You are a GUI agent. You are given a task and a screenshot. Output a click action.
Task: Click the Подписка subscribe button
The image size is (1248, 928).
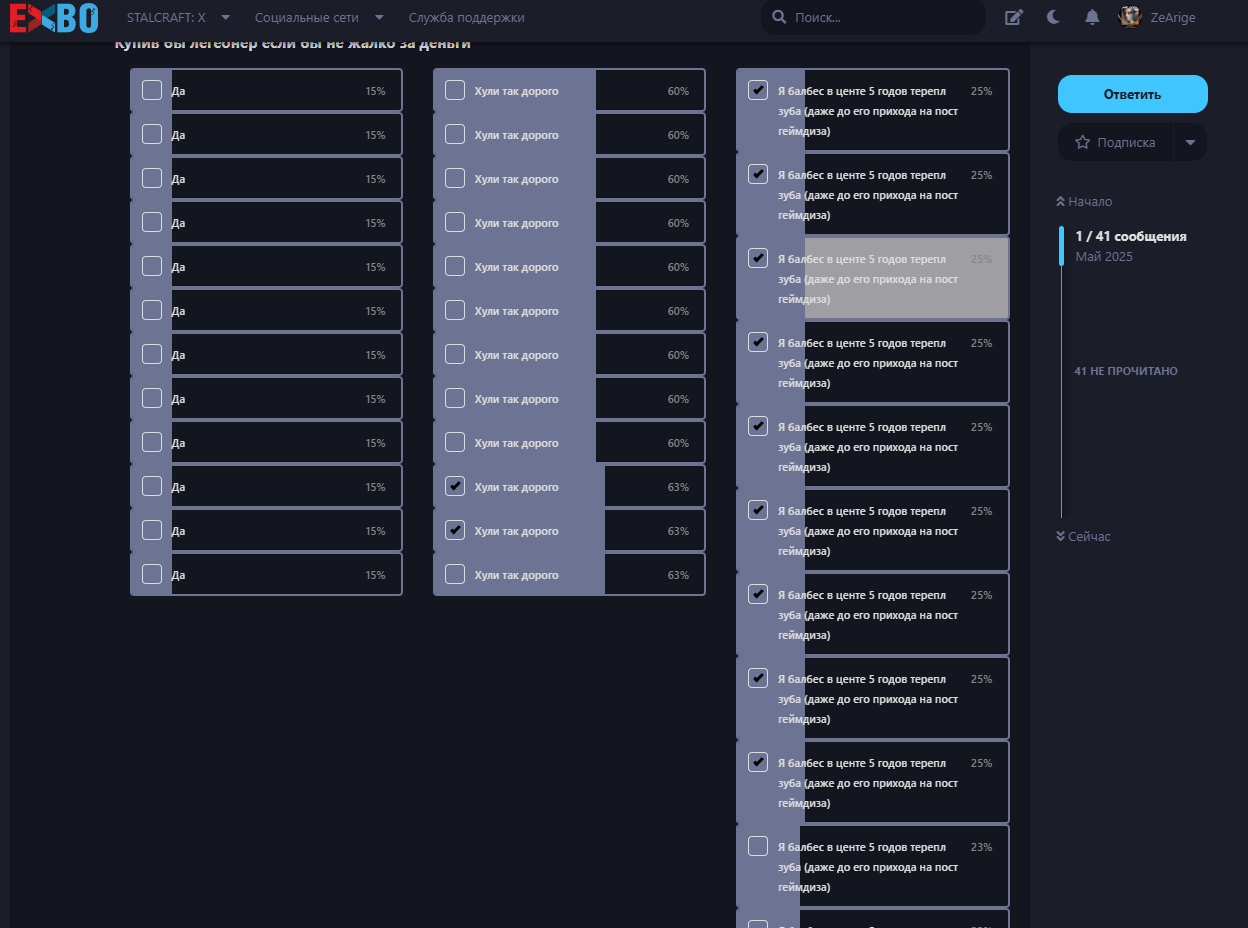tap(1115, 142)
